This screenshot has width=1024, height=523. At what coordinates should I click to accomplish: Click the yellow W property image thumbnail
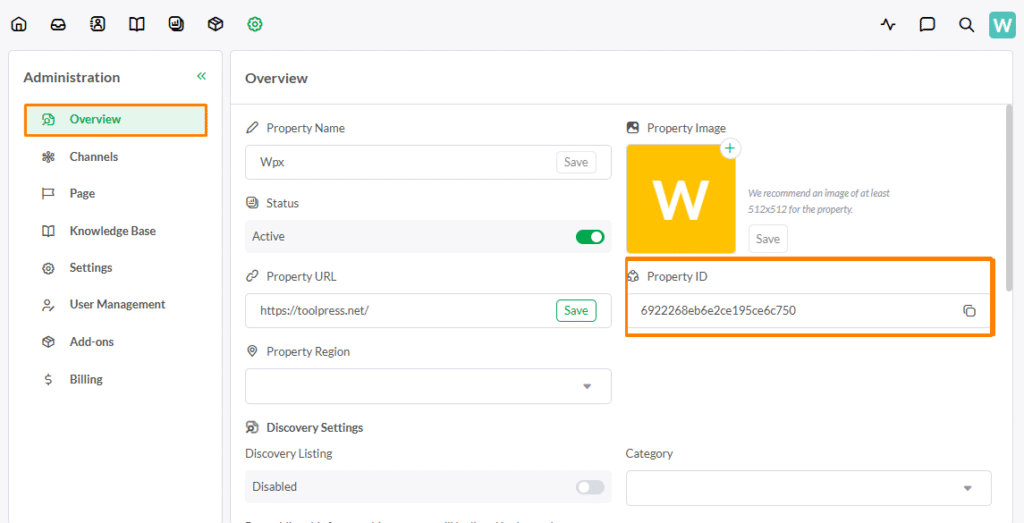pos(680,198)
